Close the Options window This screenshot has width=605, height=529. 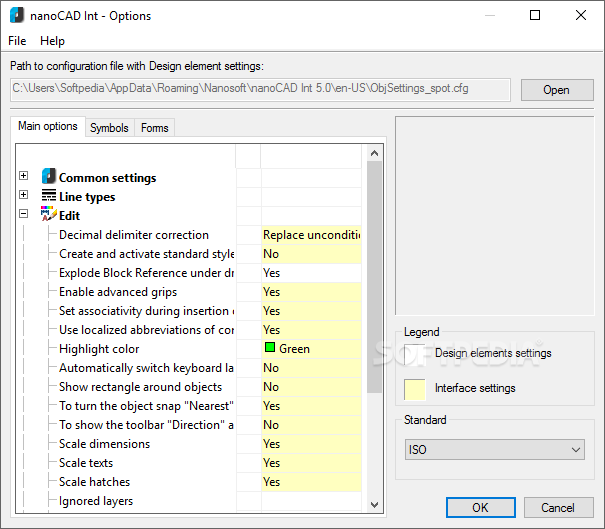tap(581, 15)
